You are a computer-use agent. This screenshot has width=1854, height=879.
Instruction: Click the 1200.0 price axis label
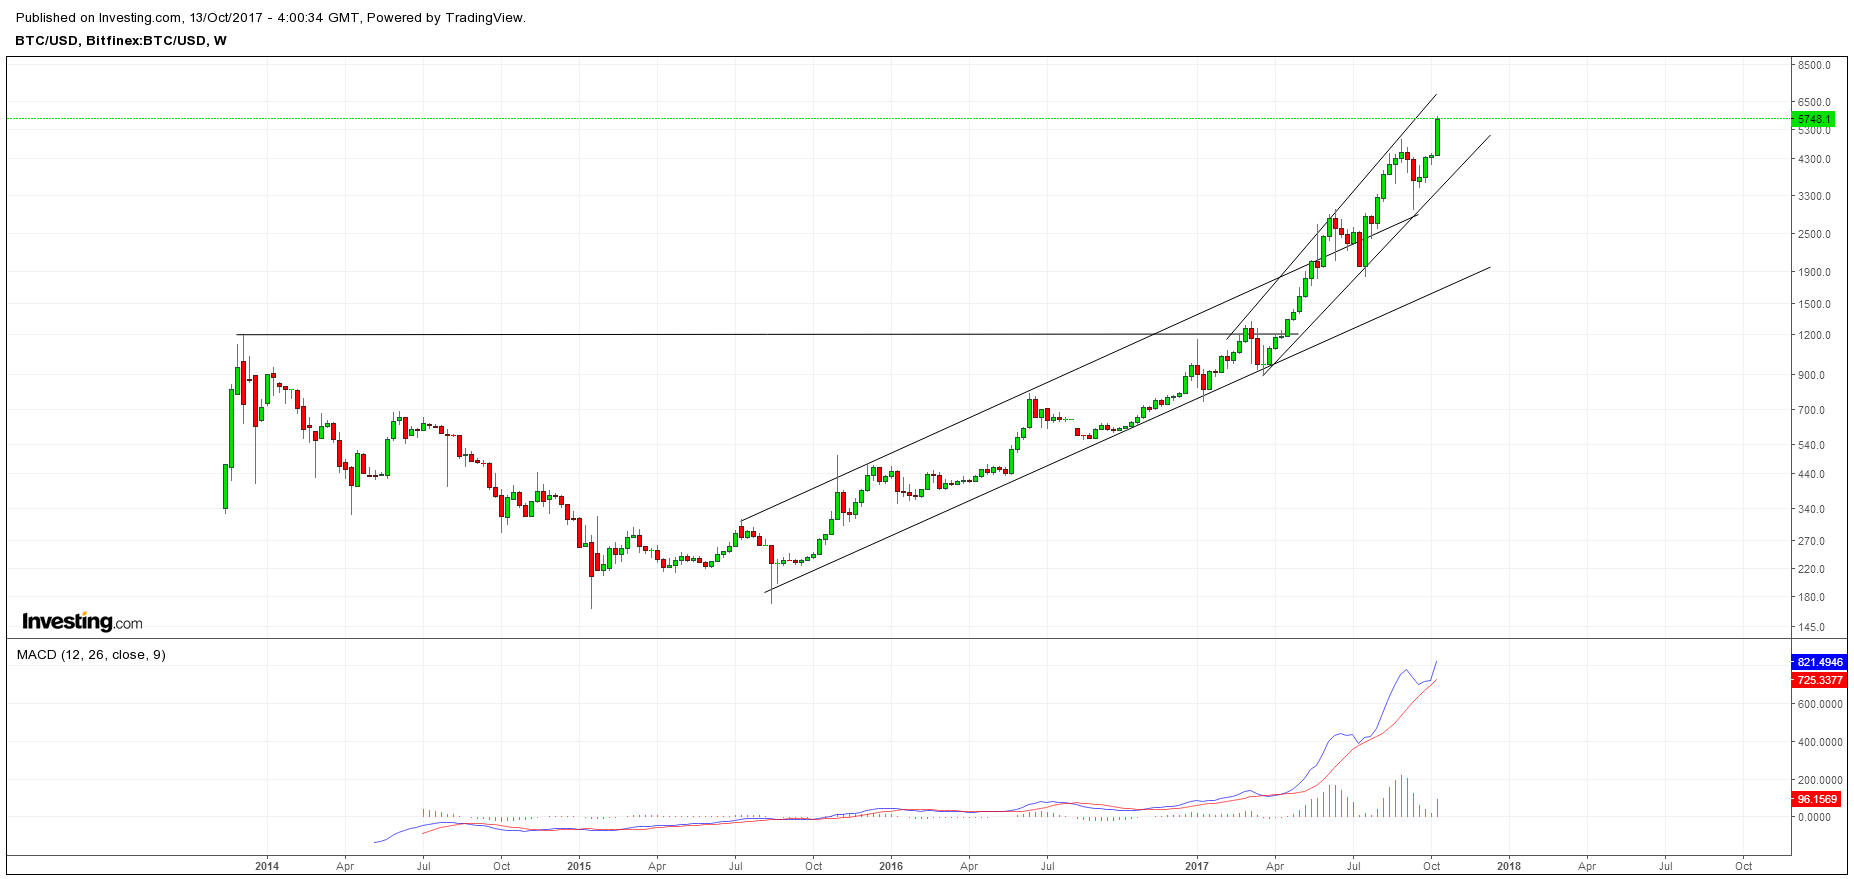1814,335
